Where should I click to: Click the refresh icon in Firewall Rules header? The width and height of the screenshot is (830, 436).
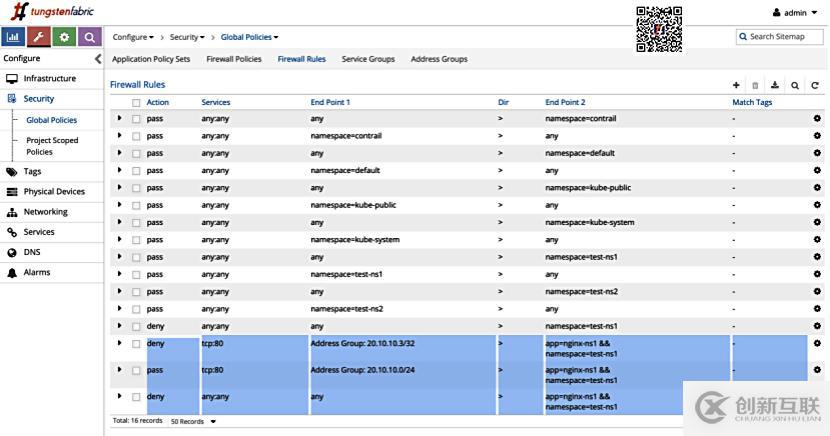click(815, 86)
